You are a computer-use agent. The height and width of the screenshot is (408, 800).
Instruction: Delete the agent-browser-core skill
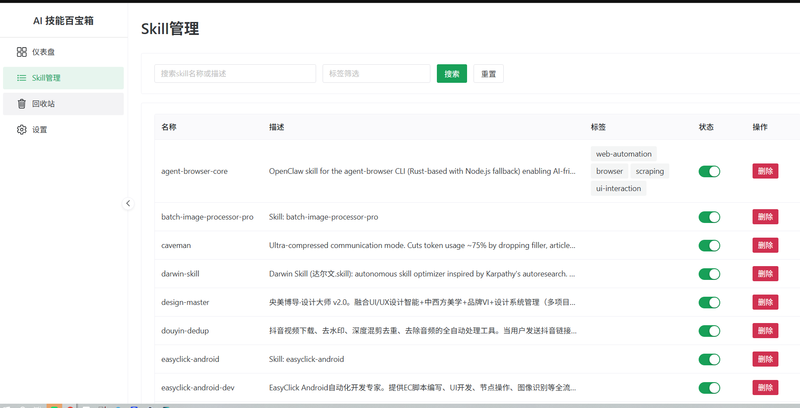coord(765,171)
